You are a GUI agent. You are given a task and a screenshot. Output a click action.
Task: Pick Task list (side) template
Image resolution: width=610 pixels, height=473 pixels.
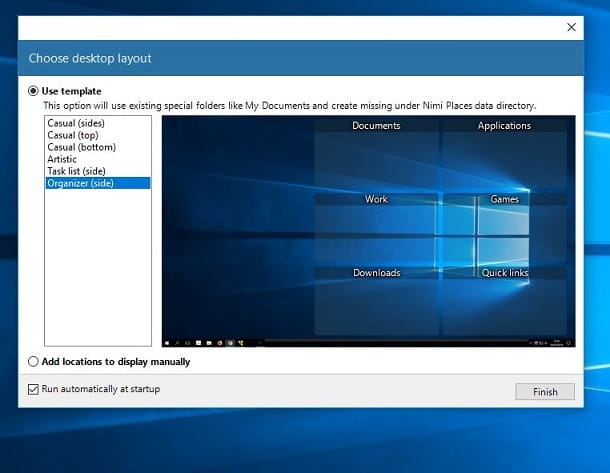(78, 171)
